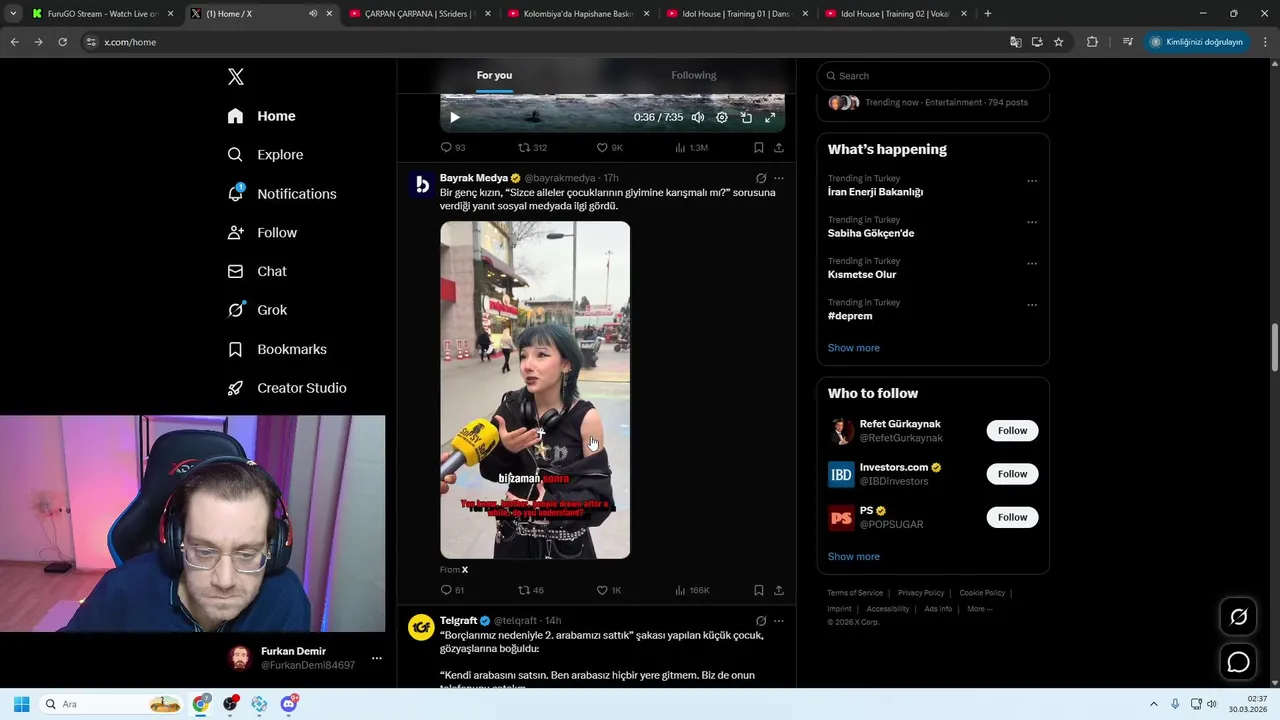Expand the footer More menu

point(980,609)
